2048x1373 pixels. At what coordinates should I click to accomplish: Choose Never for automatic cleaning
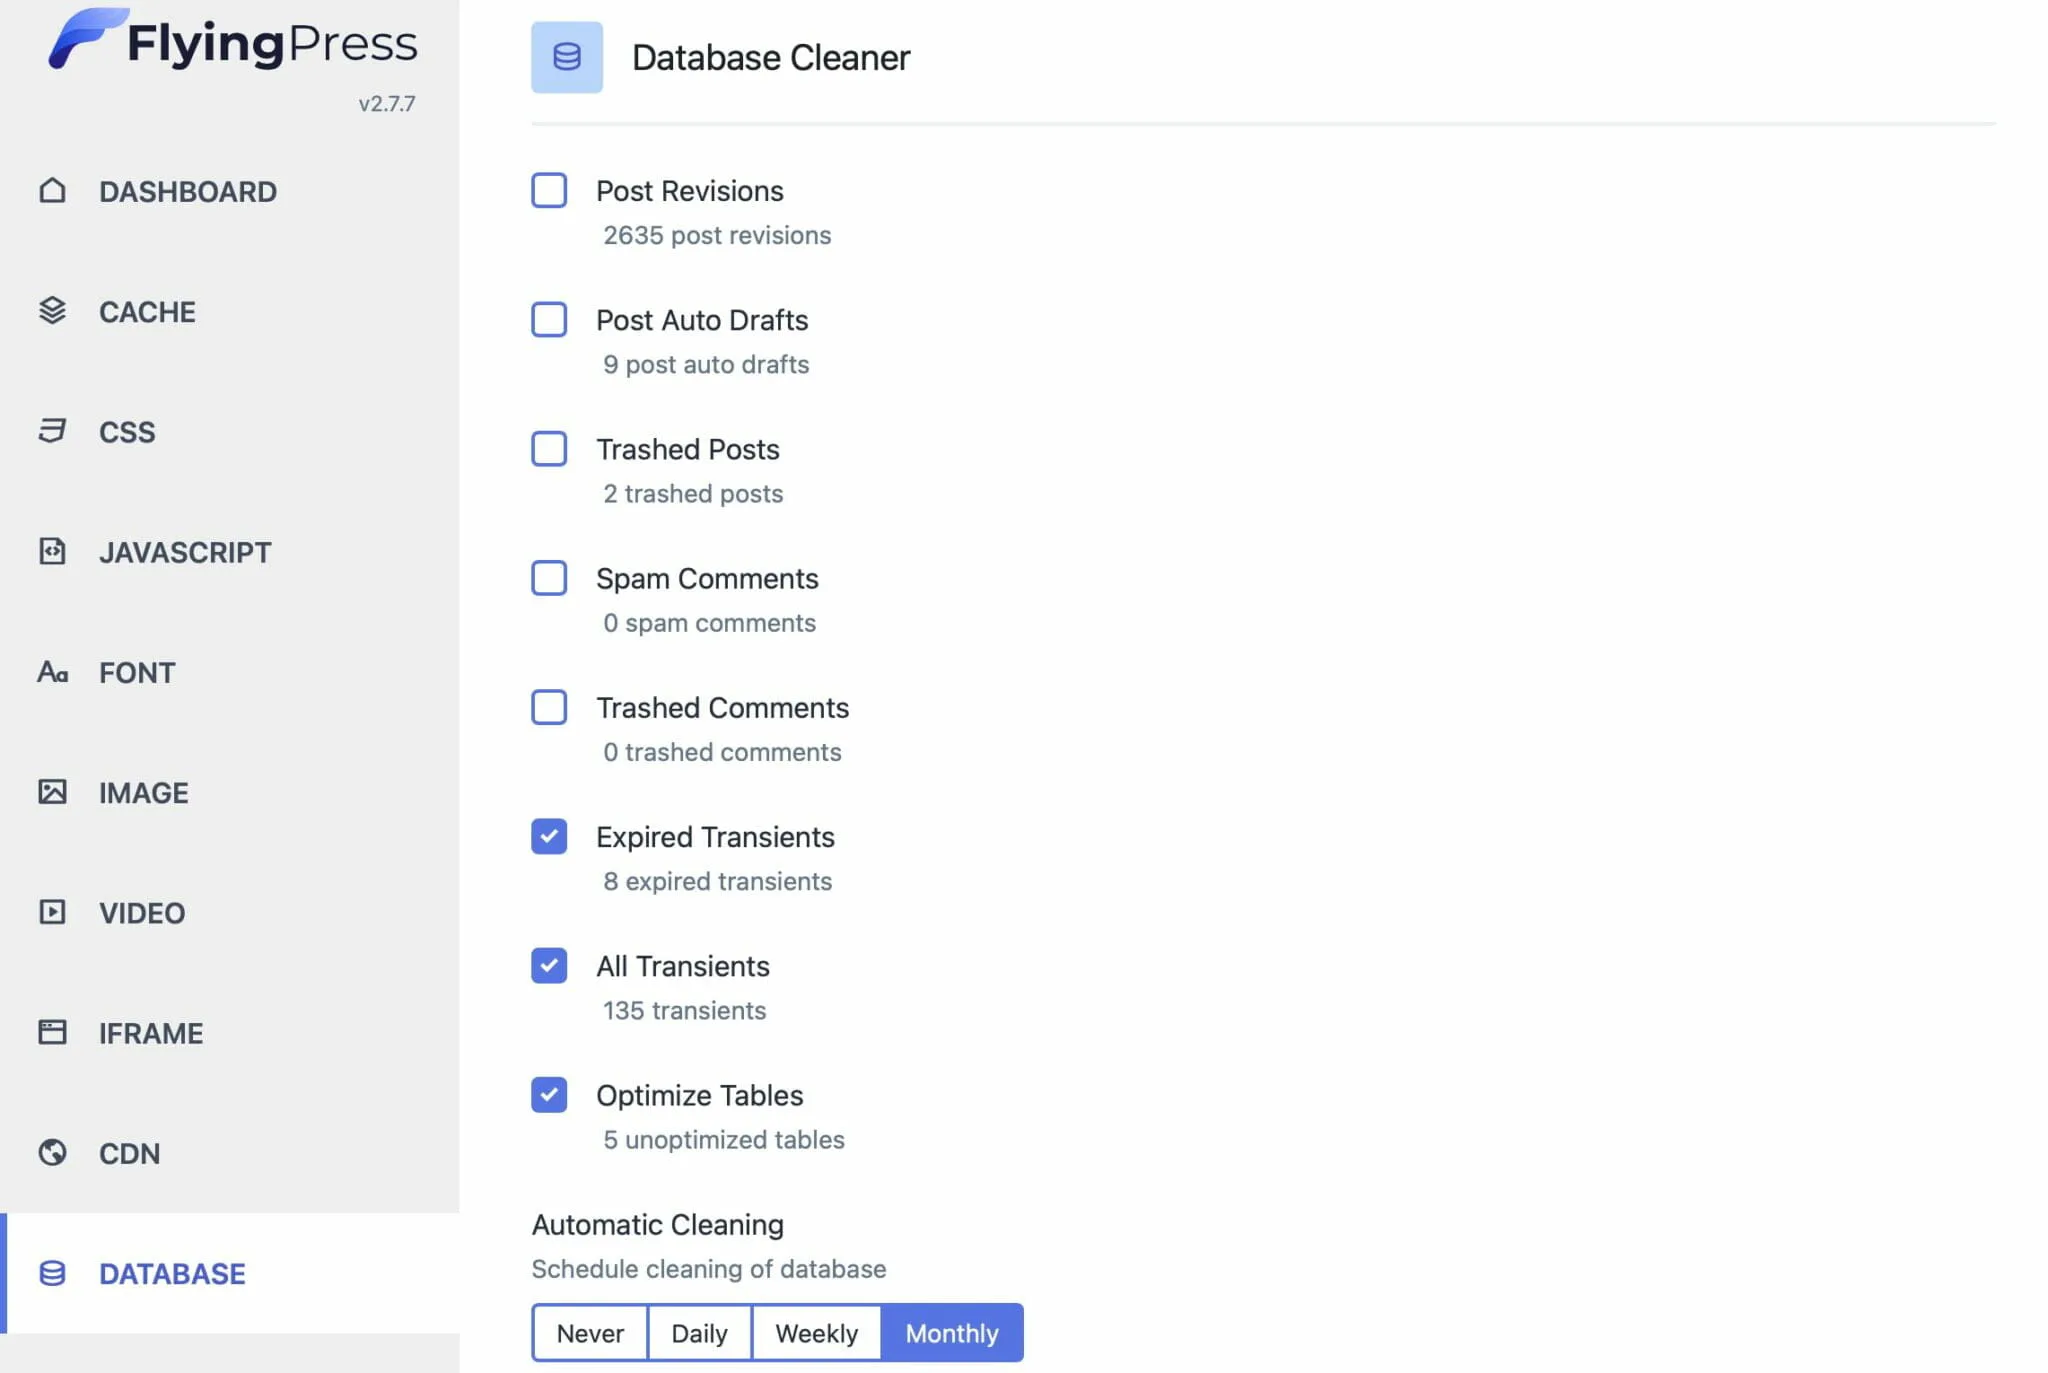[x=590, y=1333]
